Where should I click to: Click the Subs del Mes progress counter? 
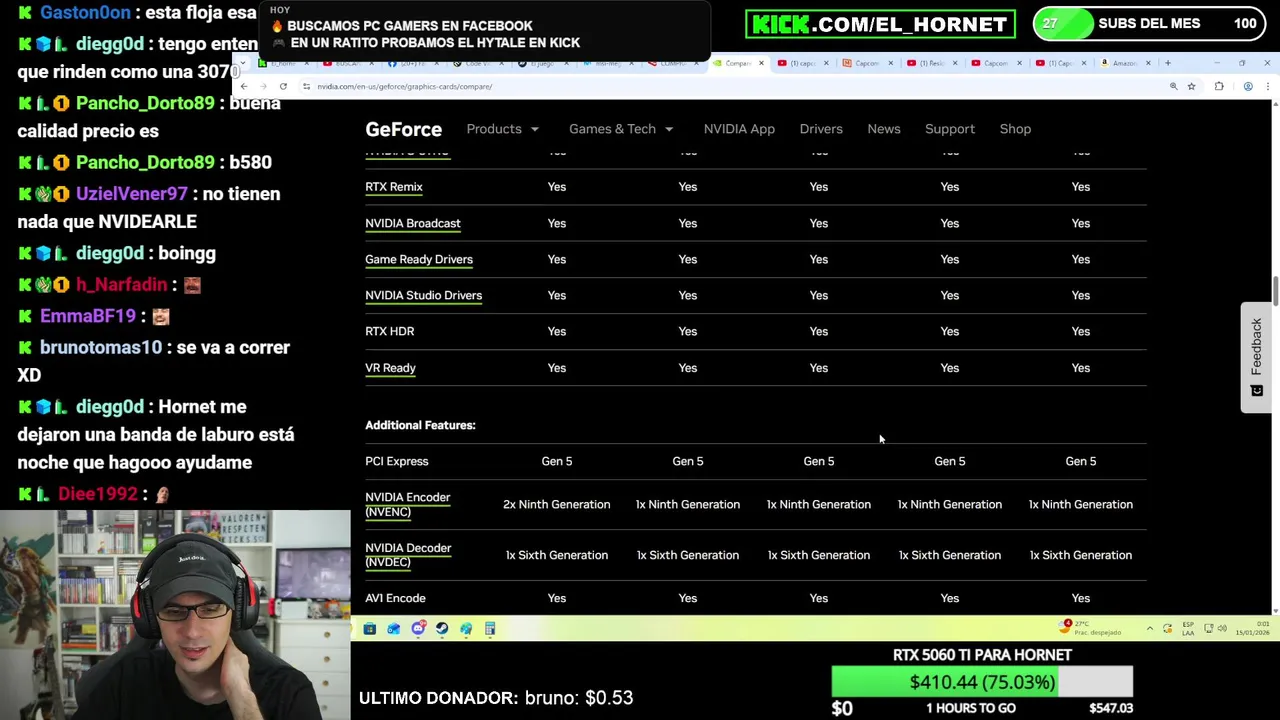pyautogui.click(x=1147, y=24)
